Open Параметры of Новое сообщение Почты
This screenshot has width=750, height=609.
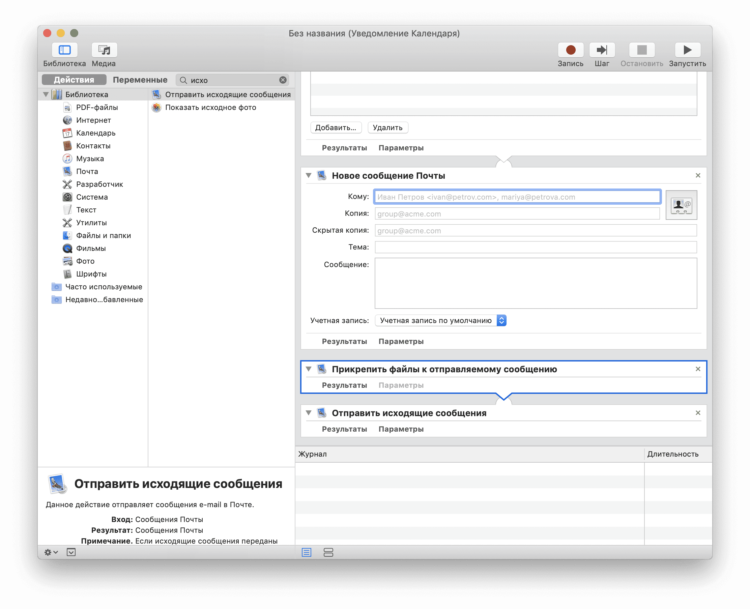[401, 341]
